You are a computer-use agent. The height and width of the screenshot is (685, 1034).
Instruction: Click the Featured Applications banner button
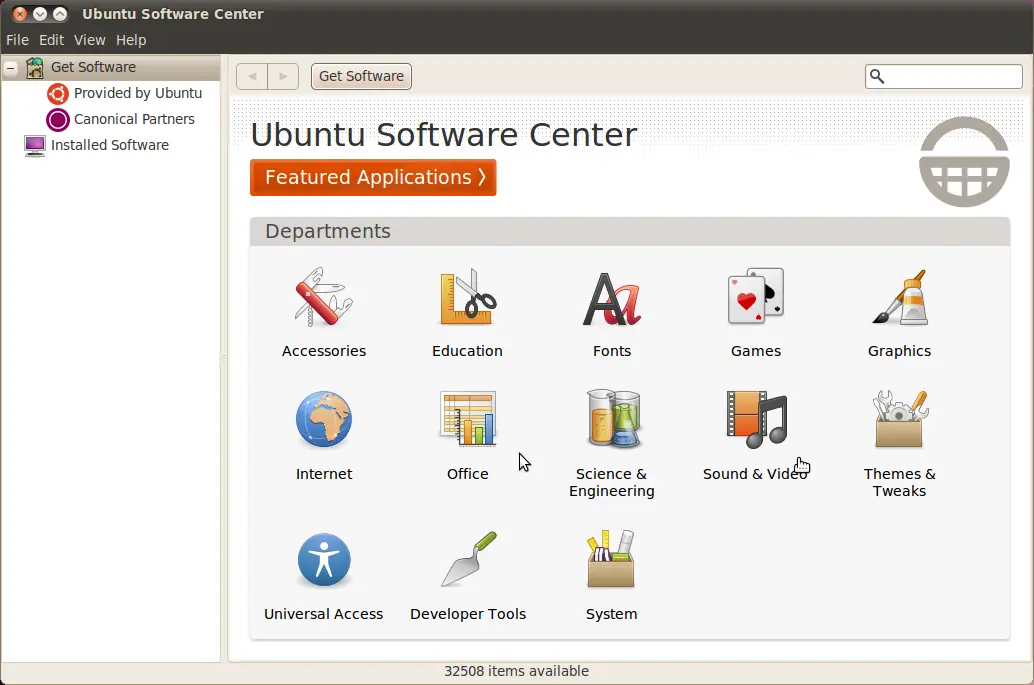(373, 177)
